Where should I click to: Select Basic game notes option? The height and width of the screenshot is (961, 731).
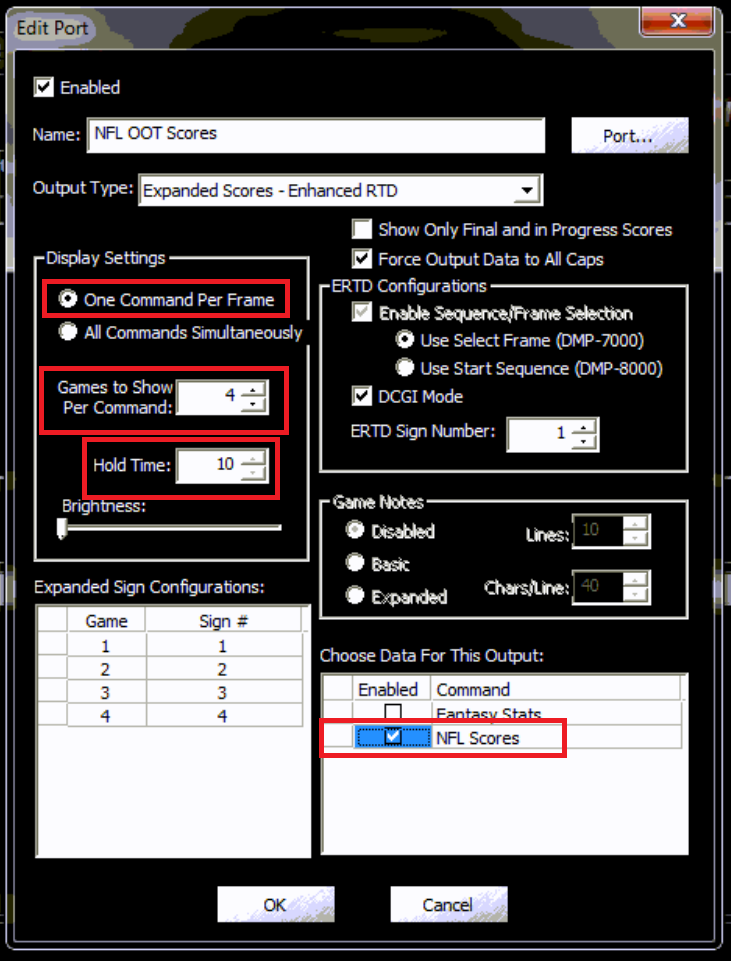pyautogui.click(x=354, y=564)
